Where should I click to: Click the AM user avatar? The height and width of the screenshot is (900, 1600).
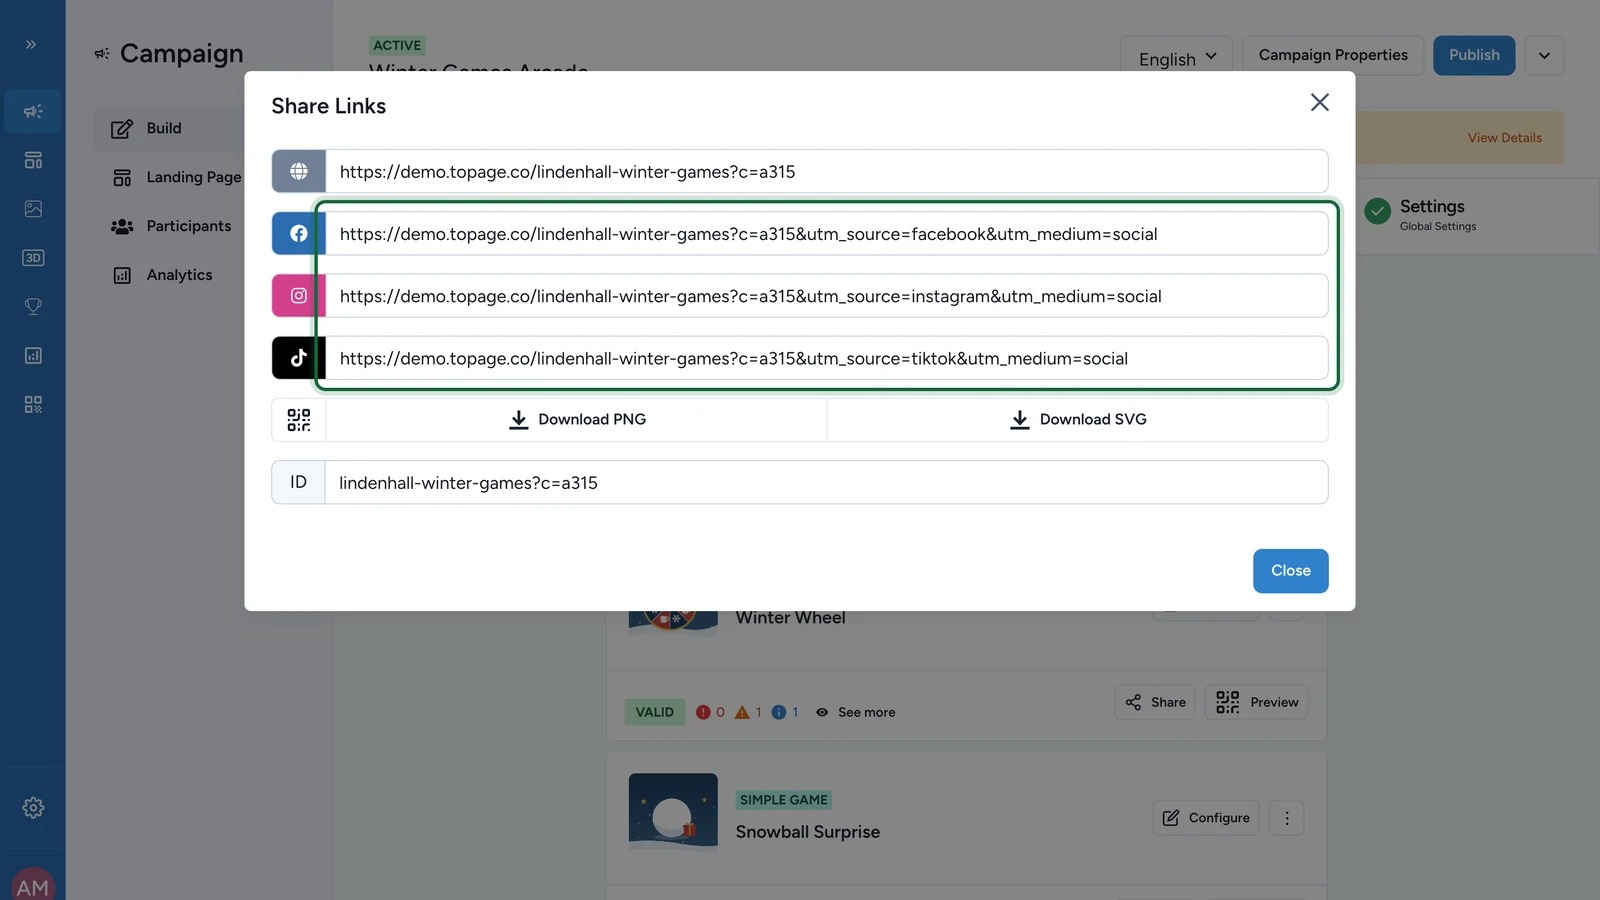33,886
